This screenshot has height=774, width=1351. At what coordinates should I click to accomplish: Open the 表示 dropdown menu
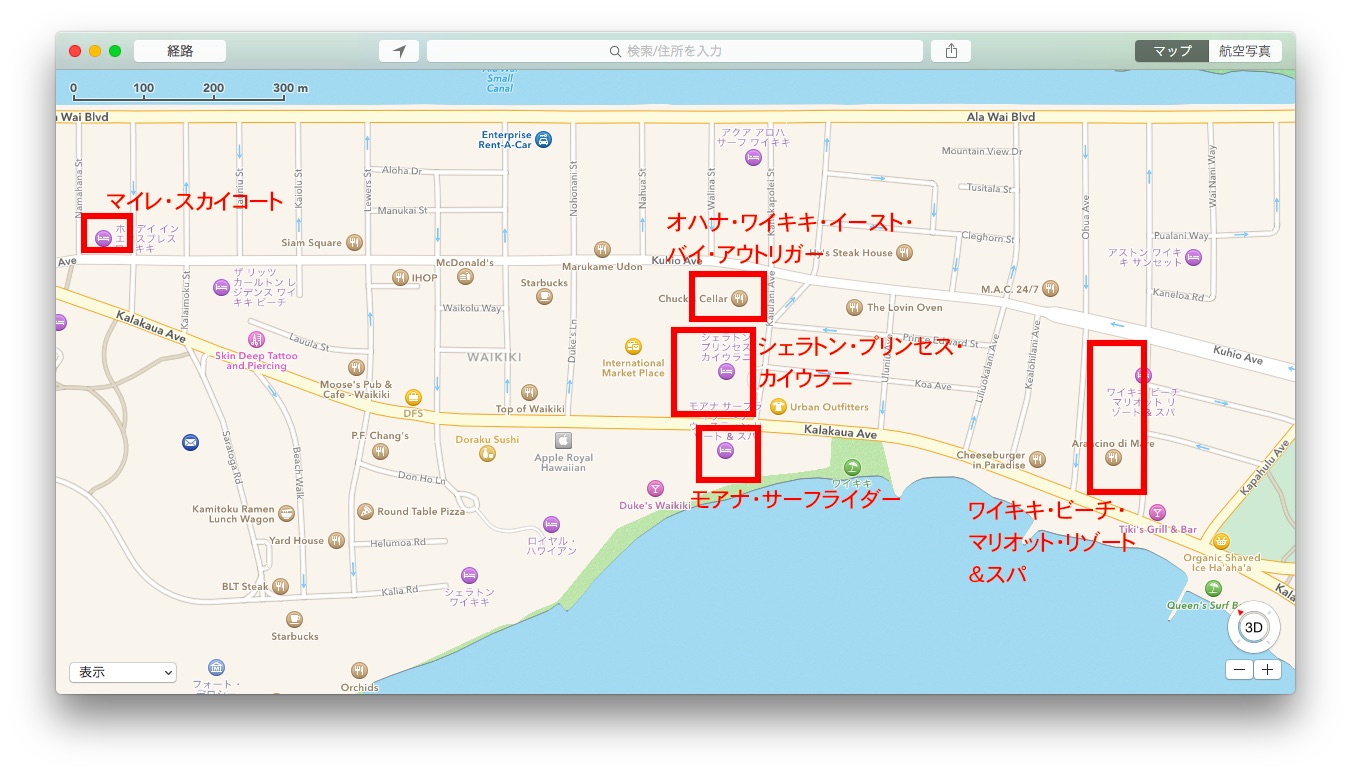pyautogui.click(x=123, y=673)
